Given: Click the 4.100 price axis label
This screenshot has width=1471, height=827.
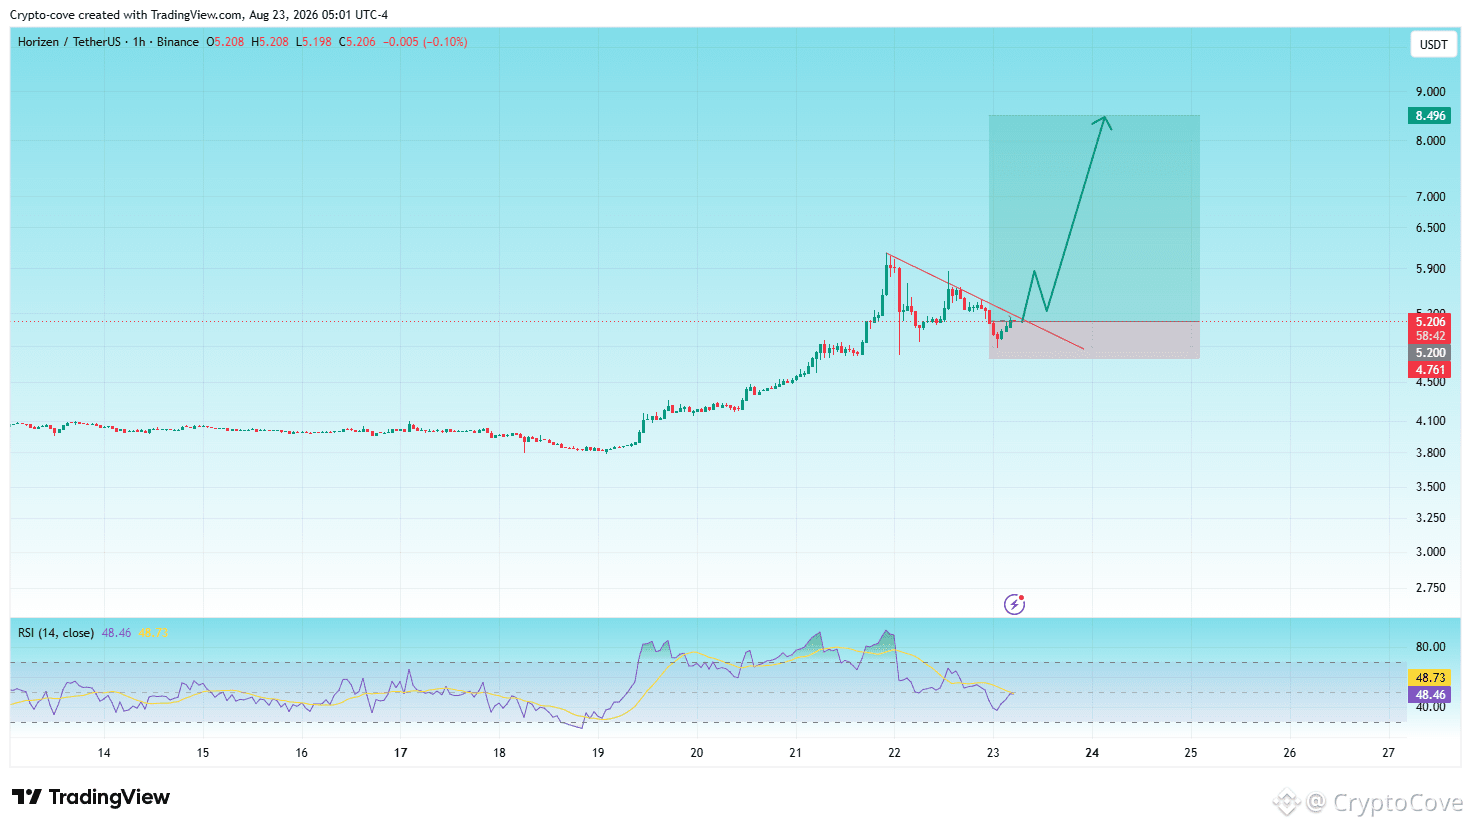Looking at the screenshot, I should [1430, 421].
